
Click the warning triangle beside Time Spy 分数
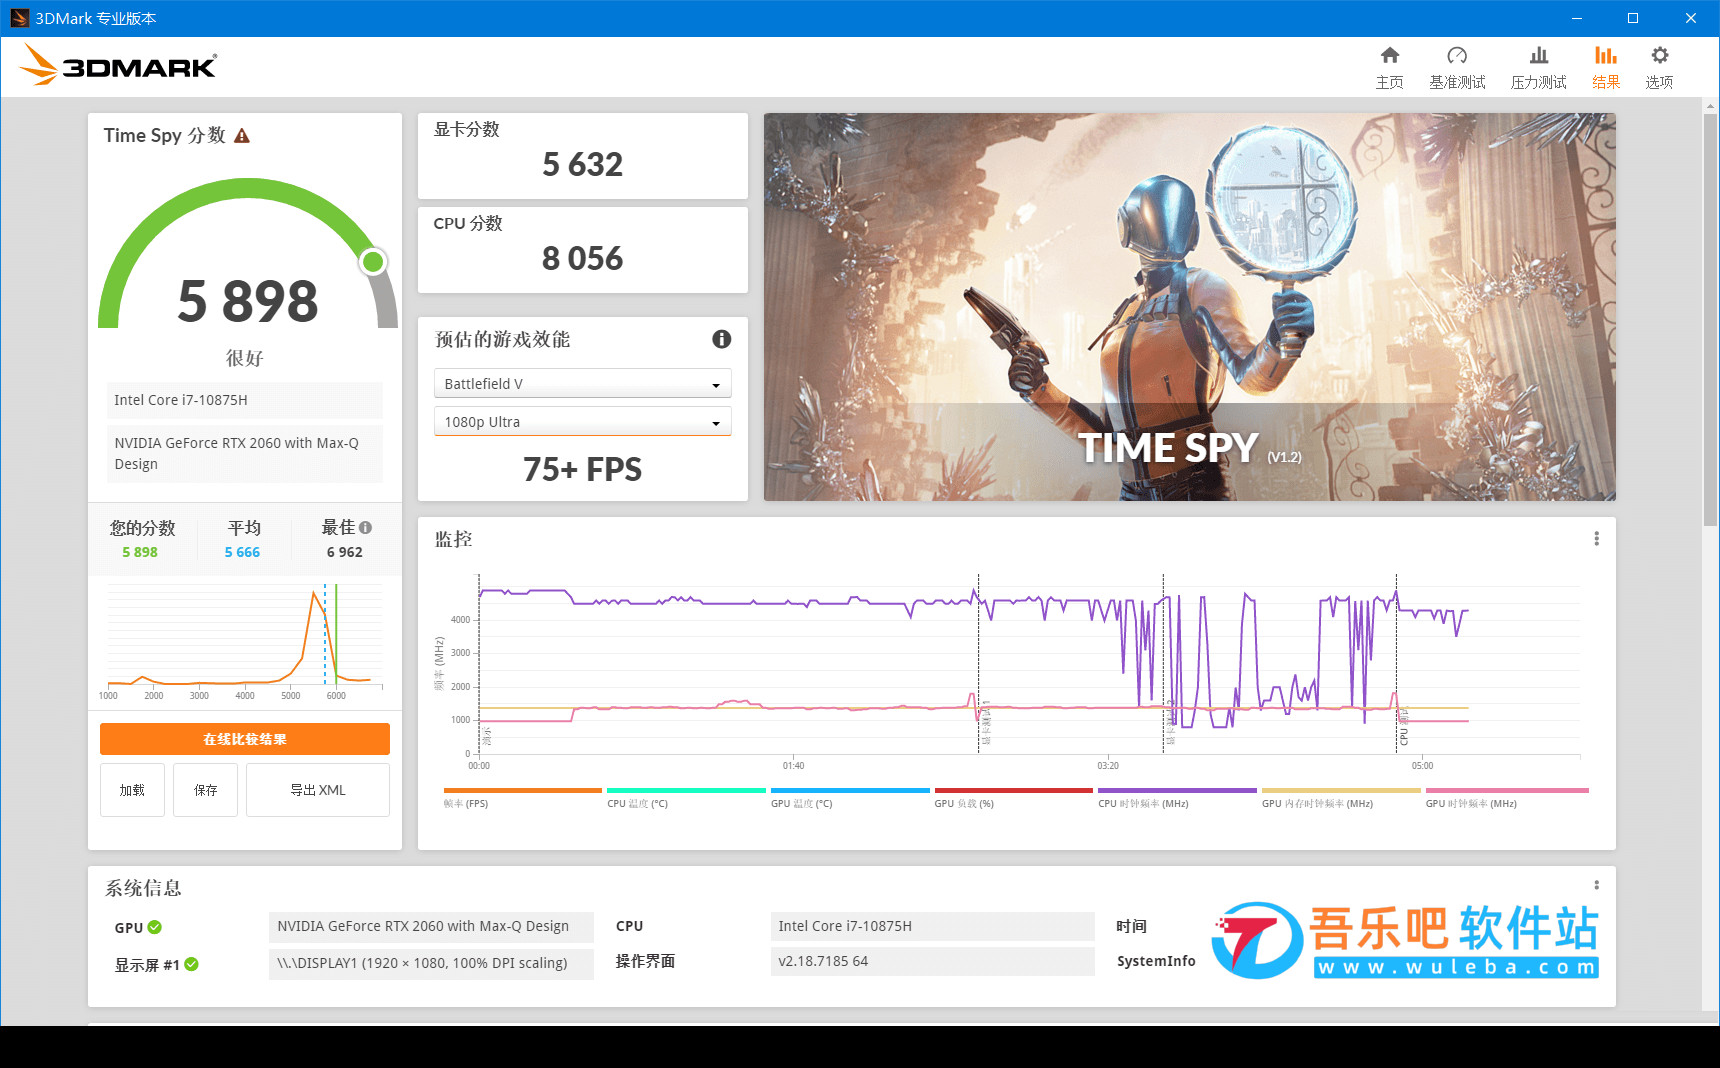tap(242, 136)
